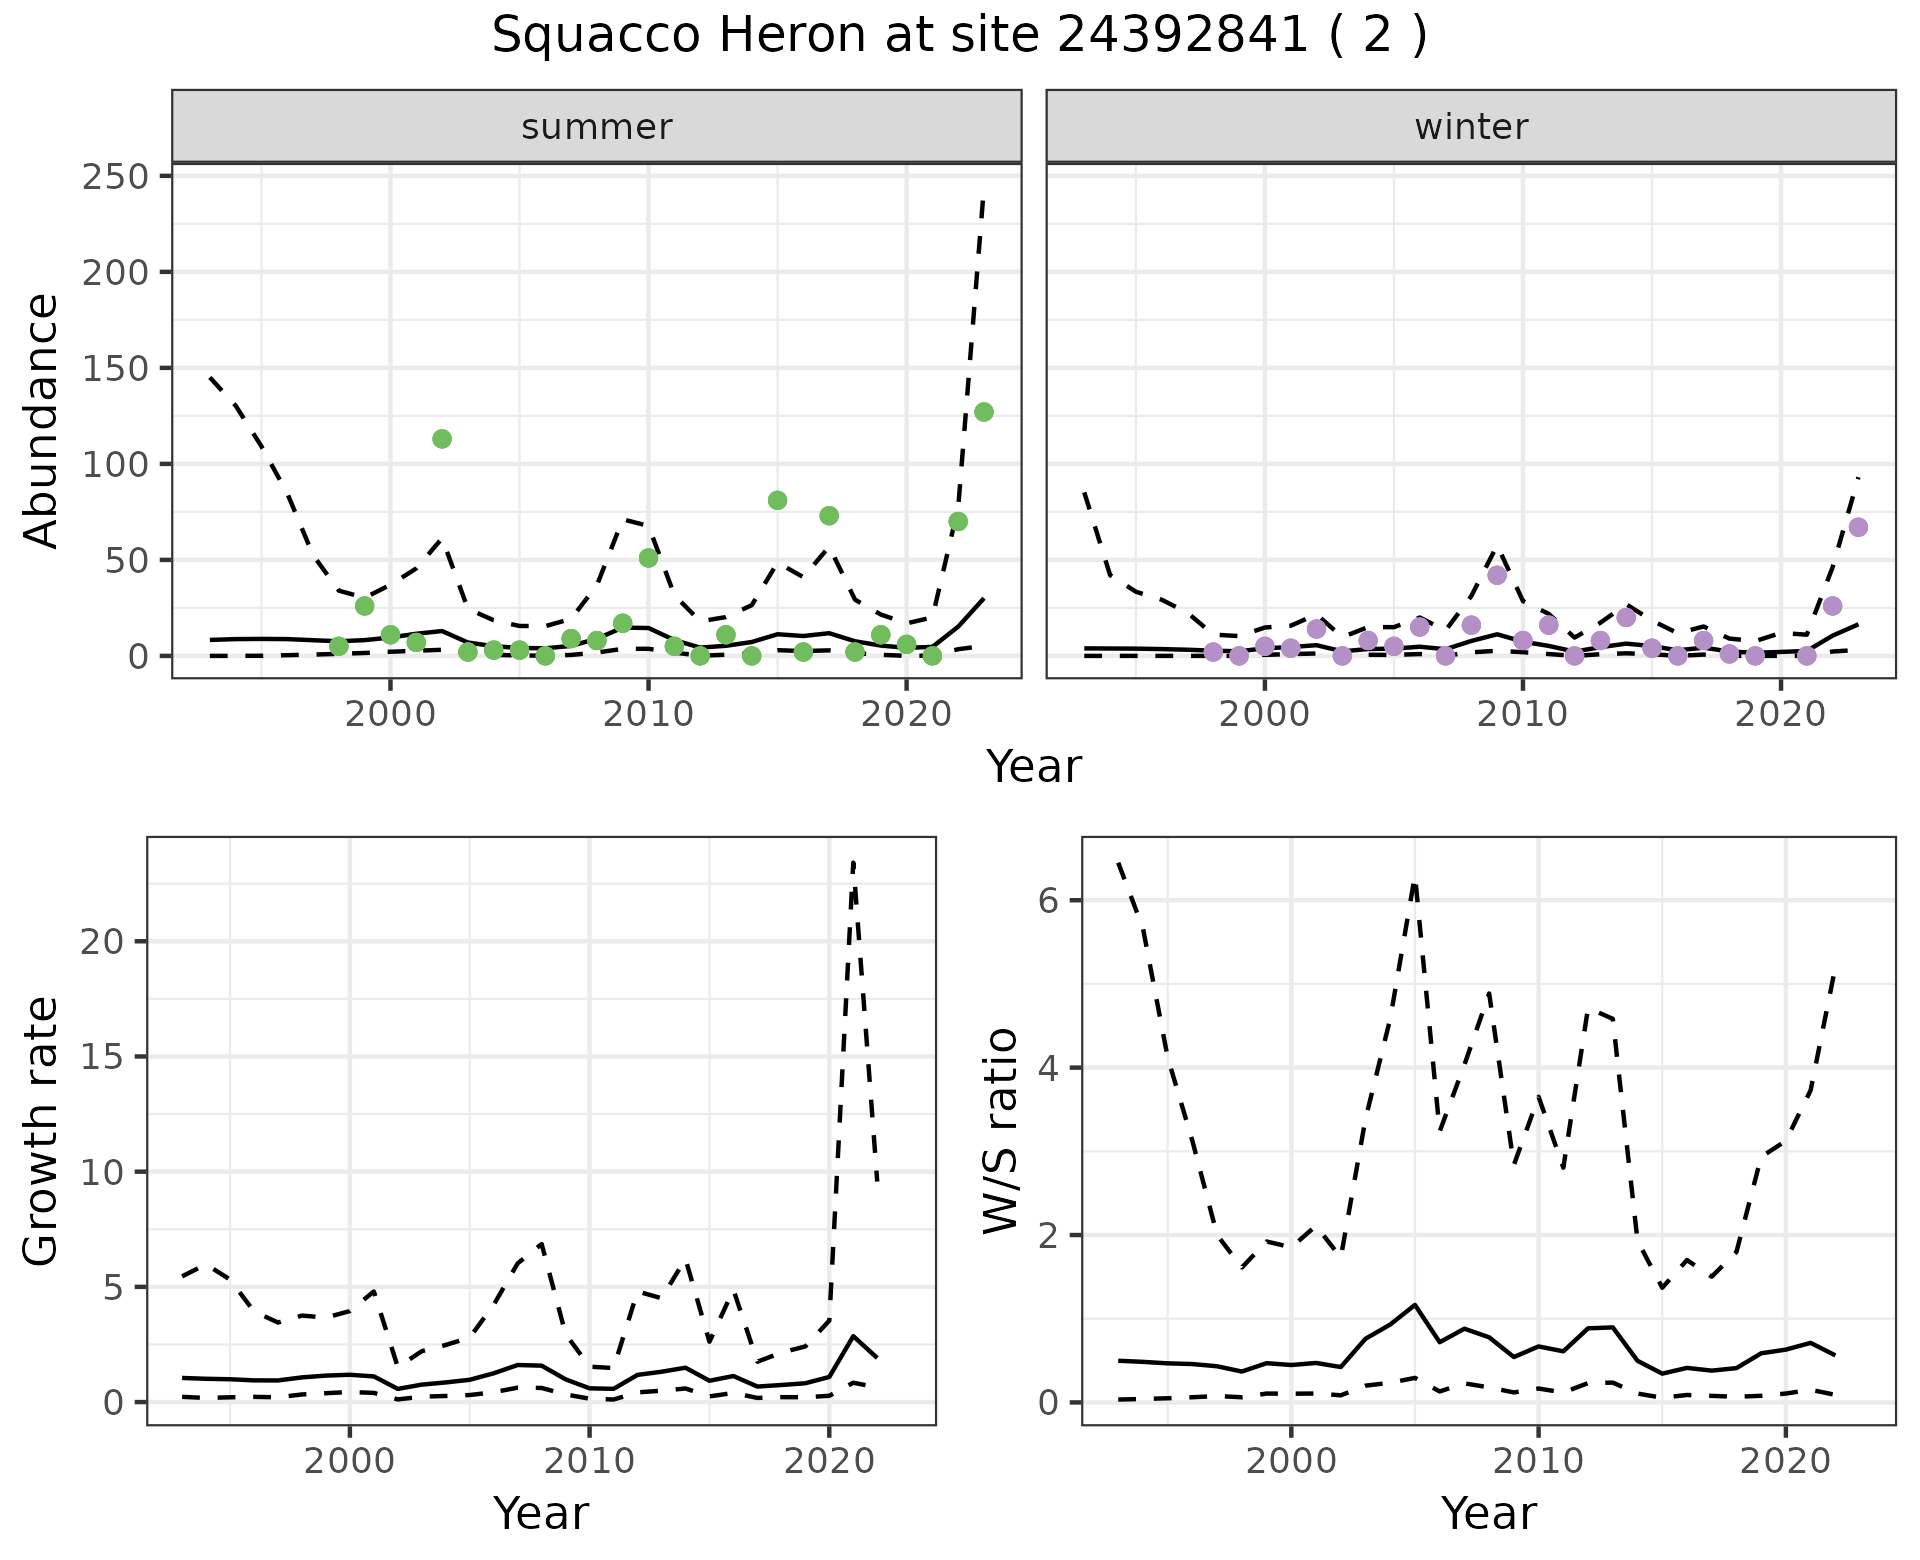Click the chart title Squacco Heron
Viewport: 1920px width, 1560px height.
point(958,36)
